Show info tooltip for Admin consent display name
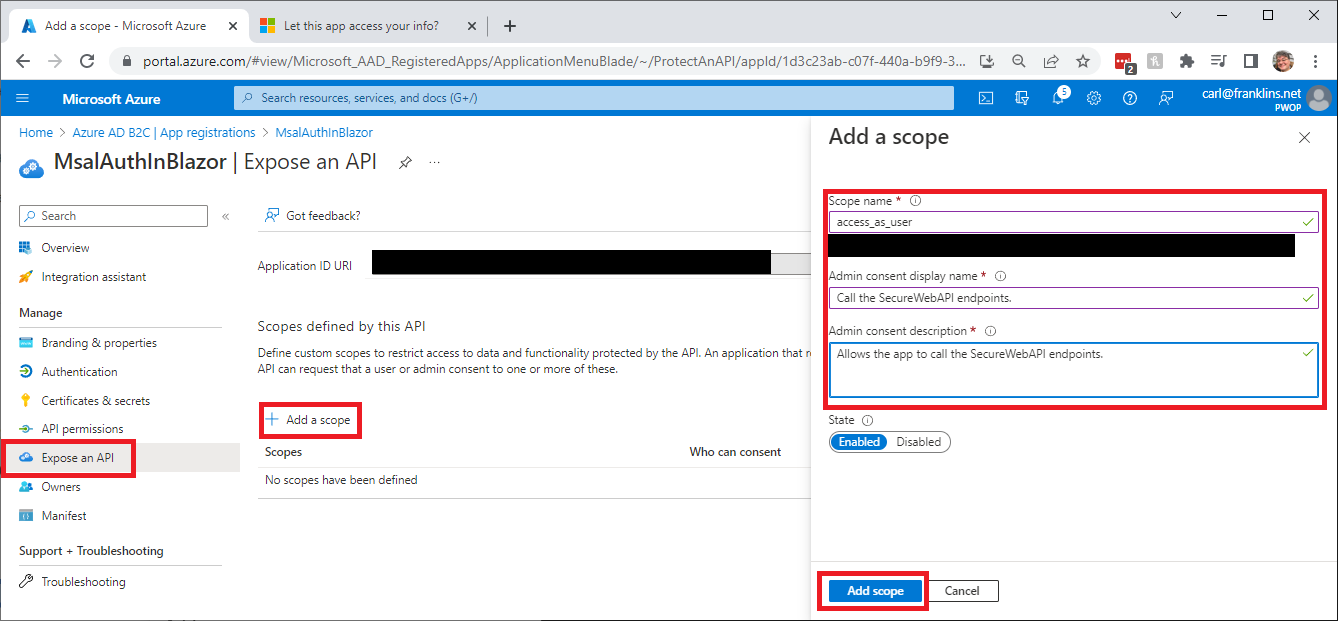This screenshot has height=621, width=1338. click(x=1001, y=276)
